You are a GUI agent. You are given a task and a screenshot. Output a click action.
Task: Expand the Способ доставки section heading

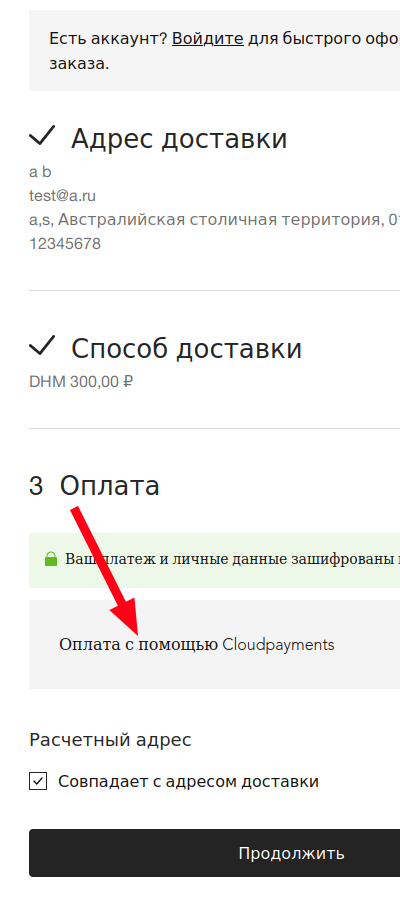(187, 348)
